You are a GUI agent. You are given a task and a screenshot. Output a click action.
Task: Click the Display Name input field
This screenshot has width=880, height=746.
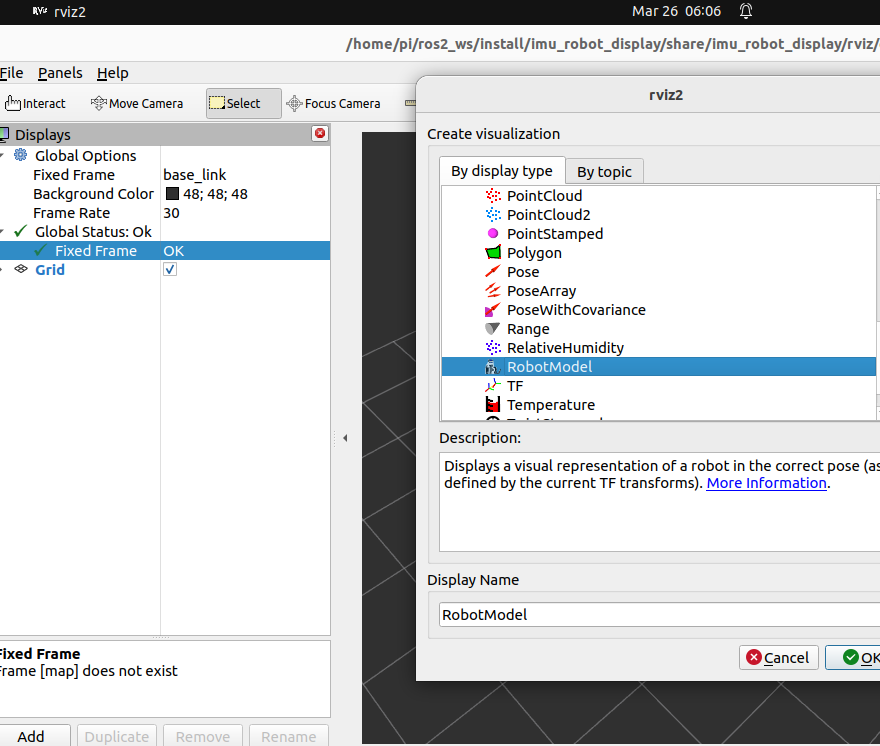[x=659, y=615]
